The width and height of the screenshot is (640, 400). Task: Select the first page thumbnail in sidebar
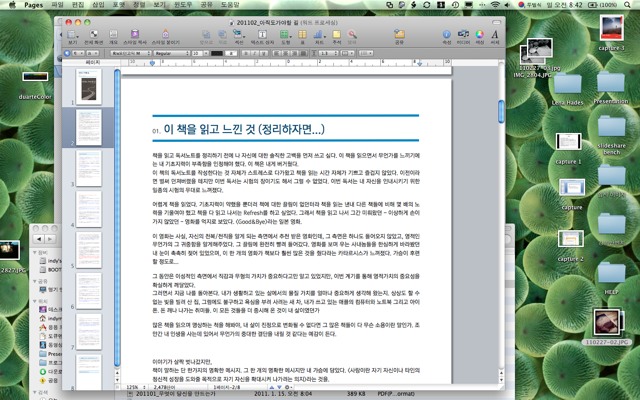point(88,87)
